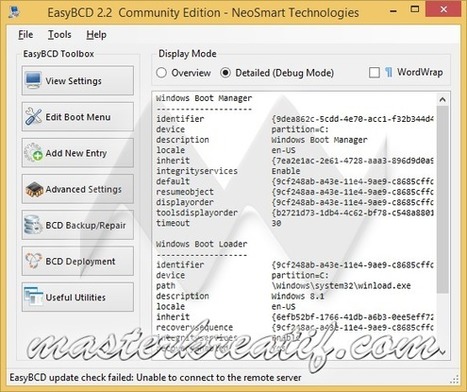Open the Tools menu

[60, 35]
